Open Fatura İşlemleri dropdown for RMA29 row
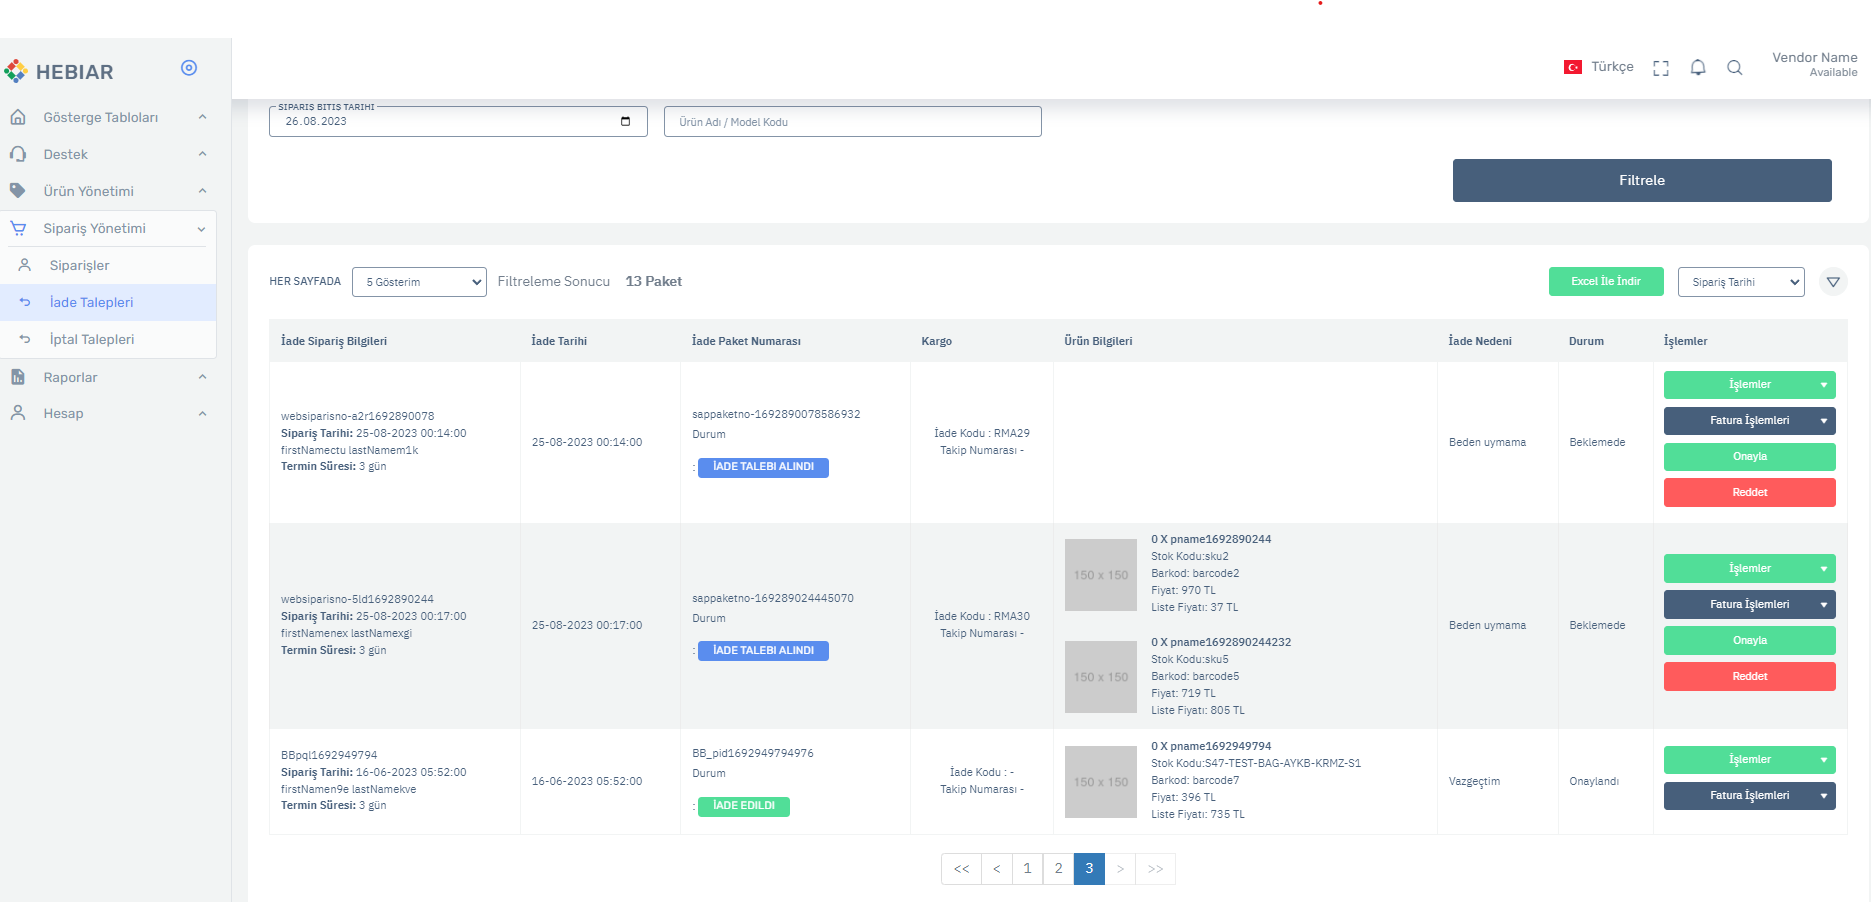Viewport: 1871px width, 902px height. (x=1749, y=421)
